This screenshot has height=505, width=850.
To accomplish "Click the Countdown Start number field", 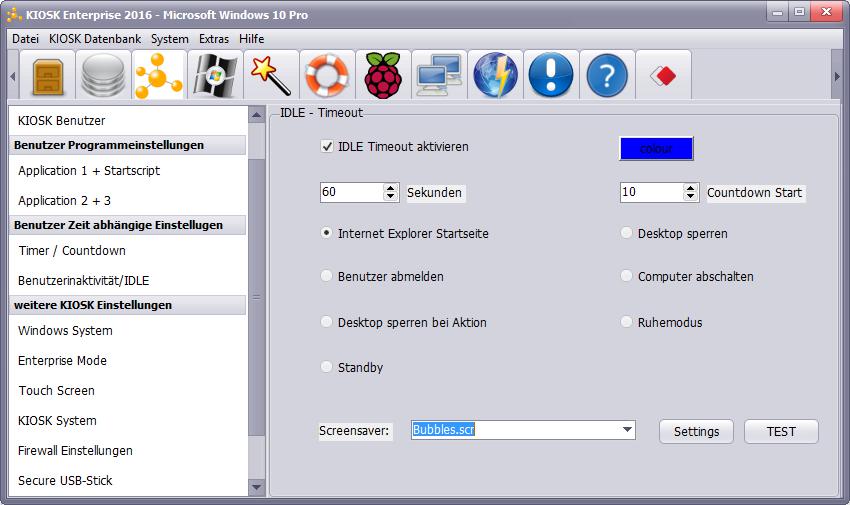I will click(652, 192).
